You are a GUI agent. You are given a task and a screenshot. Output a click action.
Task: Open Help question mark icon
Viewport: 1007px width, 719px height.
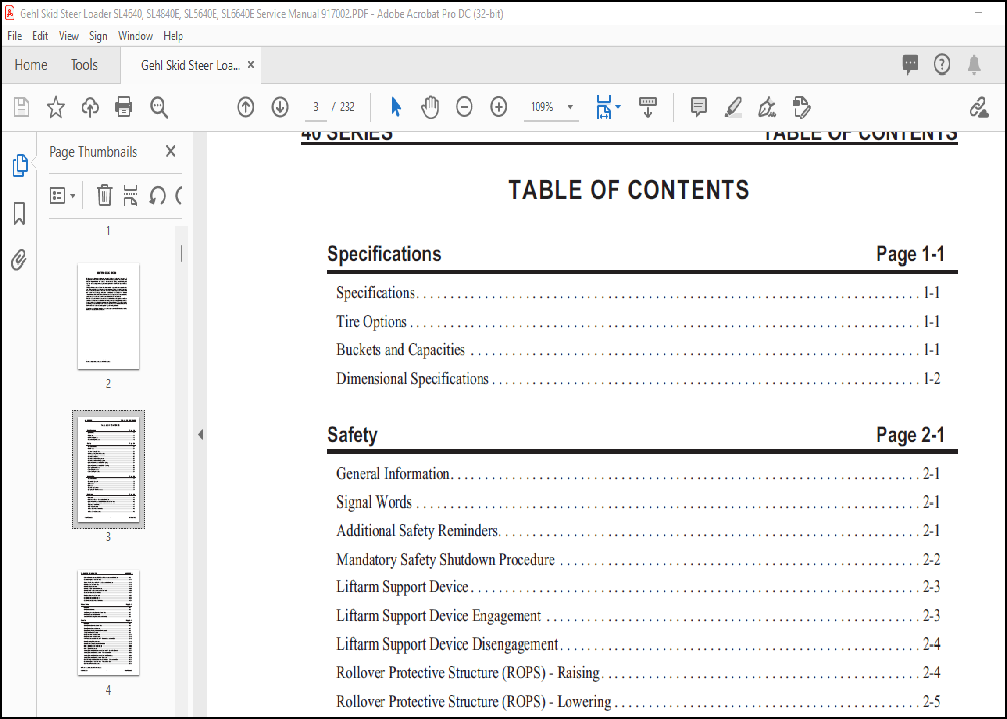pyautogui.click(x=942, y=64)
